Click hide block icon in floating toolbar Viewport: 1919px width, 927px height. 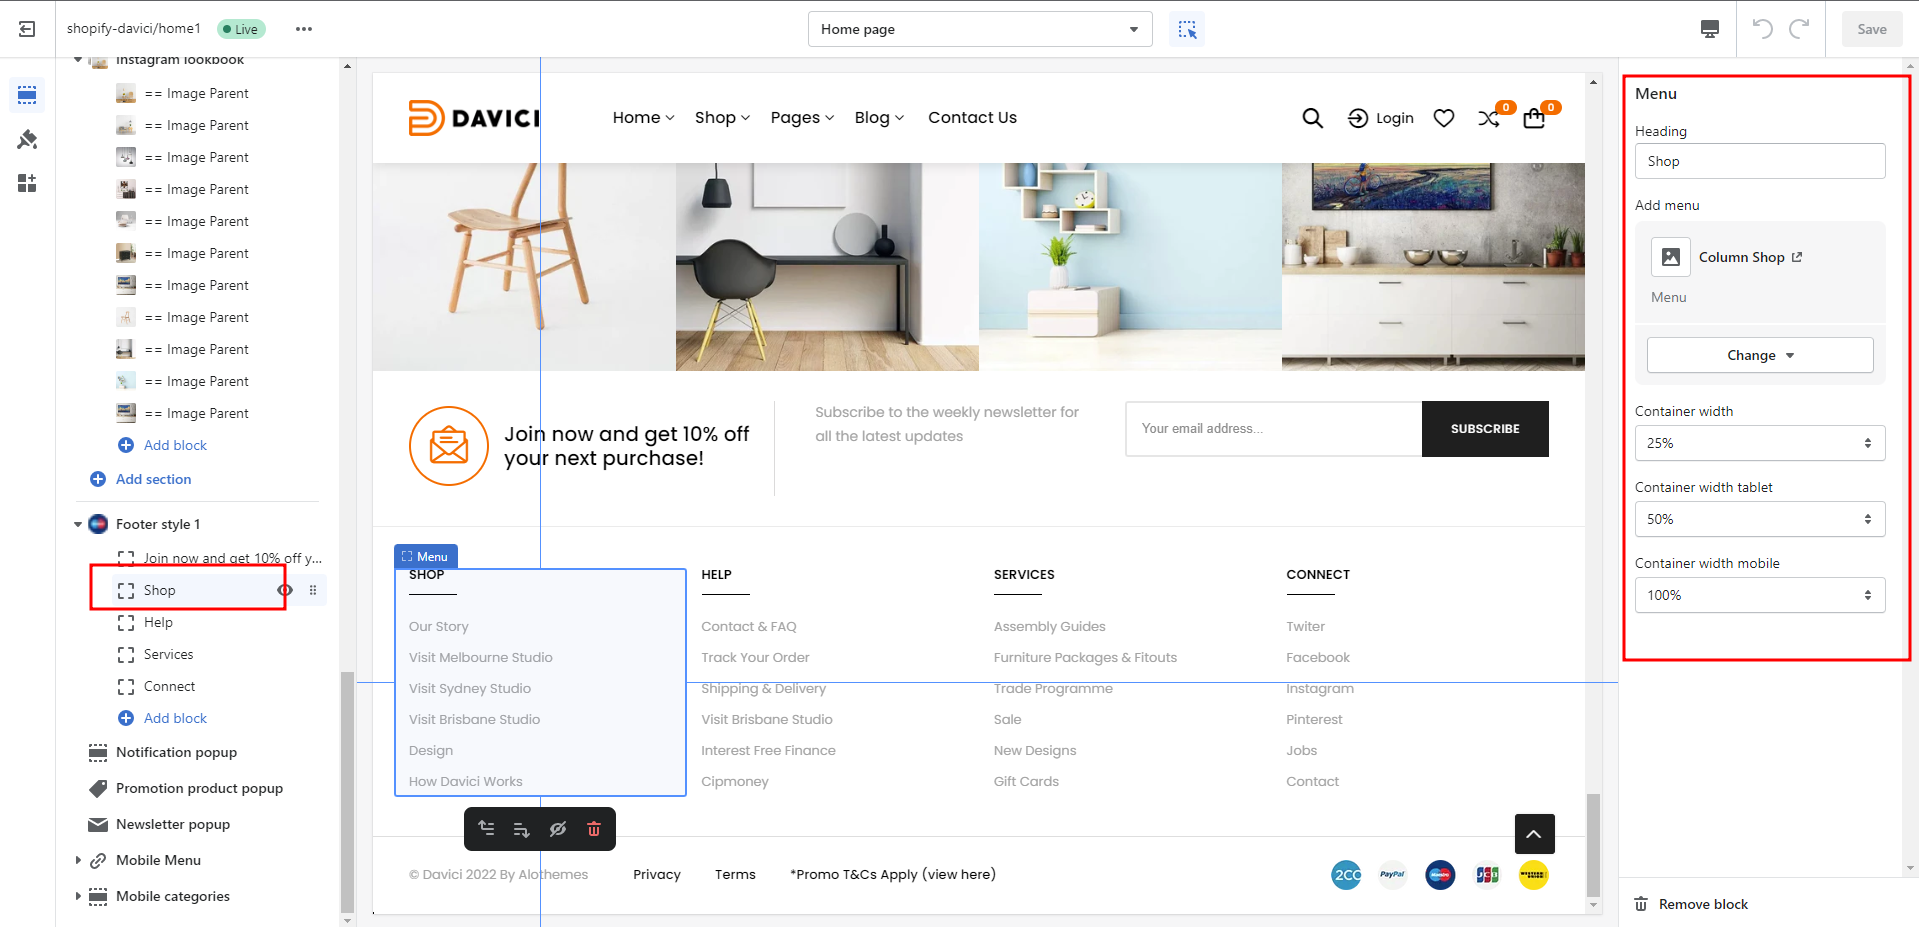(x=558, y=829)
